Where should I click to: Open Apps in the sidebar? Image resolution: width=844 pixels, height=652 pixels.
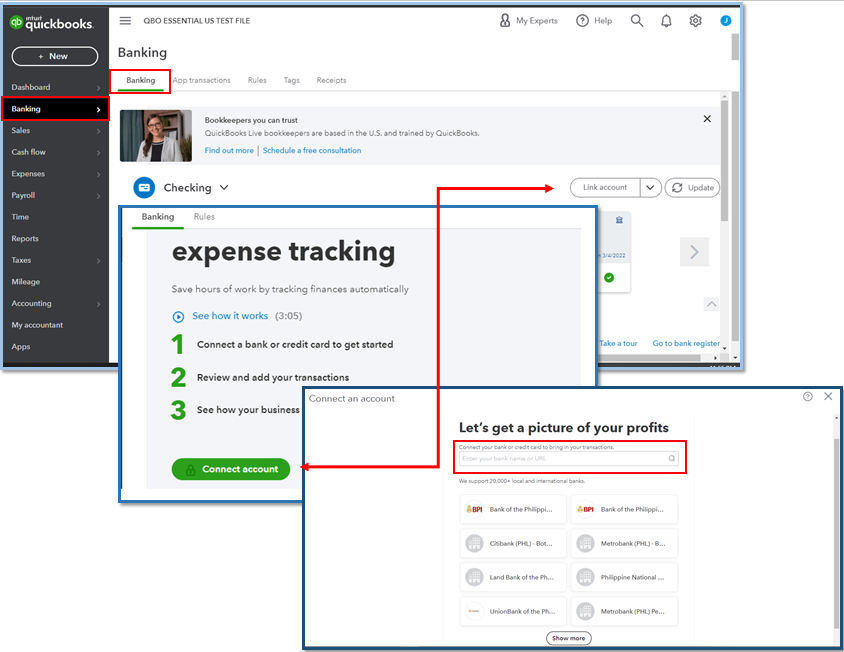[x=20, y=347]
